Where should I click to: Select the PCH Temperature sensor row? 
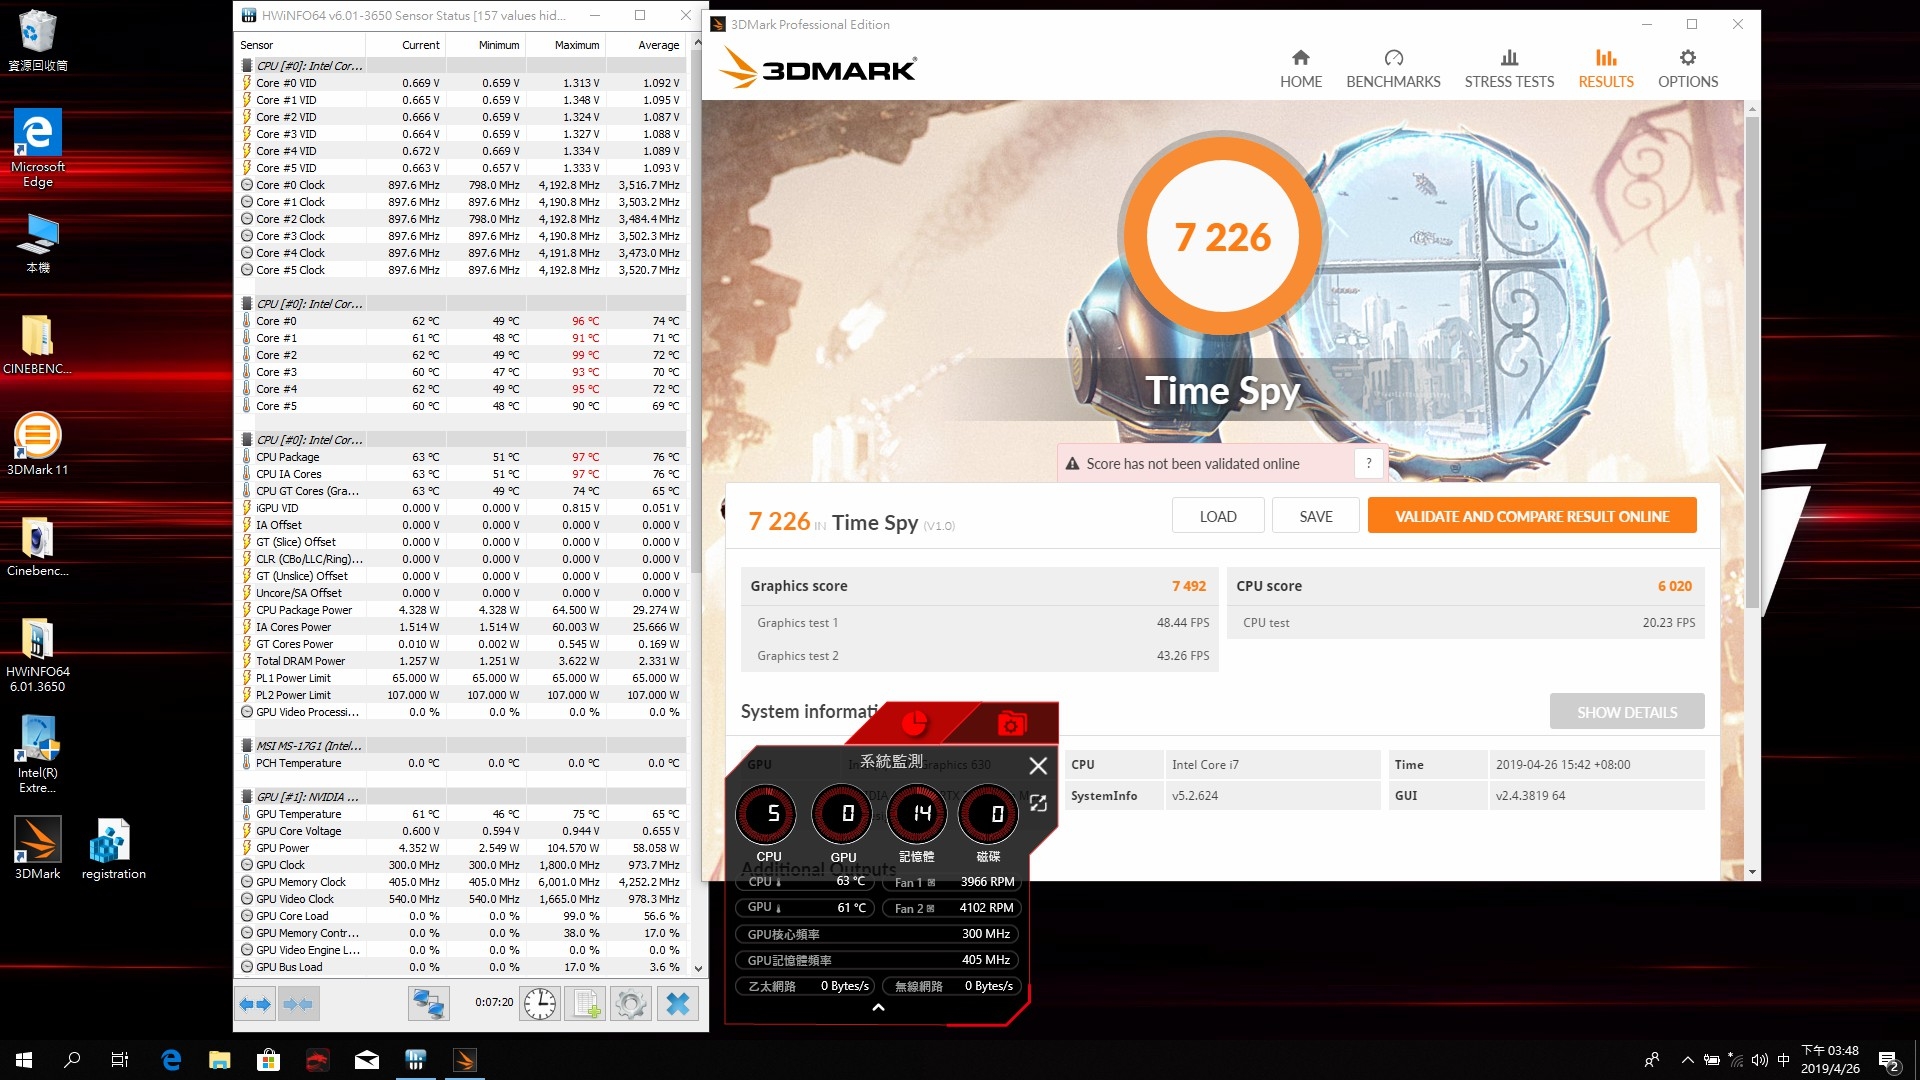[x=461, y=763]
